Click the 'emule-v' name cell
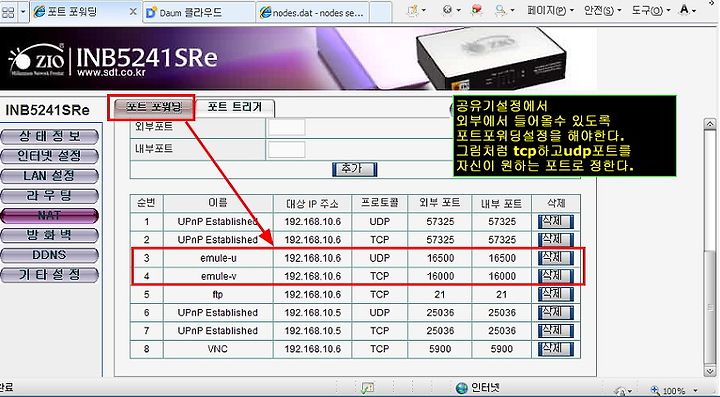The width and height of the screenshot is (720, 397). 218,276
